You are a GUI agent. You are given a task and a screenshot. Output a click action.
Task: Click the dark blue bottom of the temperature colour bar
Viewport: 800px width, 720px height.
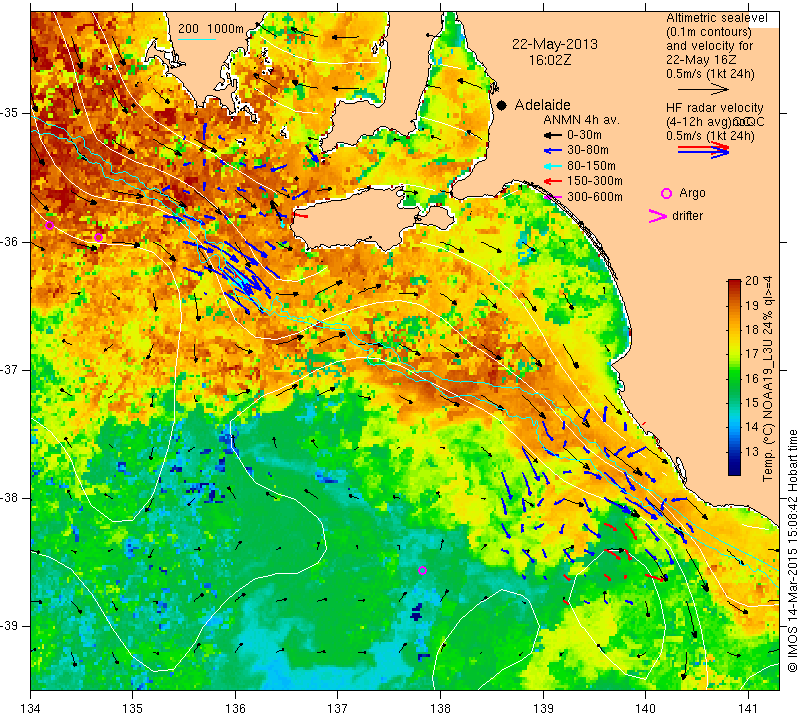pyautogui.click(x=734, y=471)
